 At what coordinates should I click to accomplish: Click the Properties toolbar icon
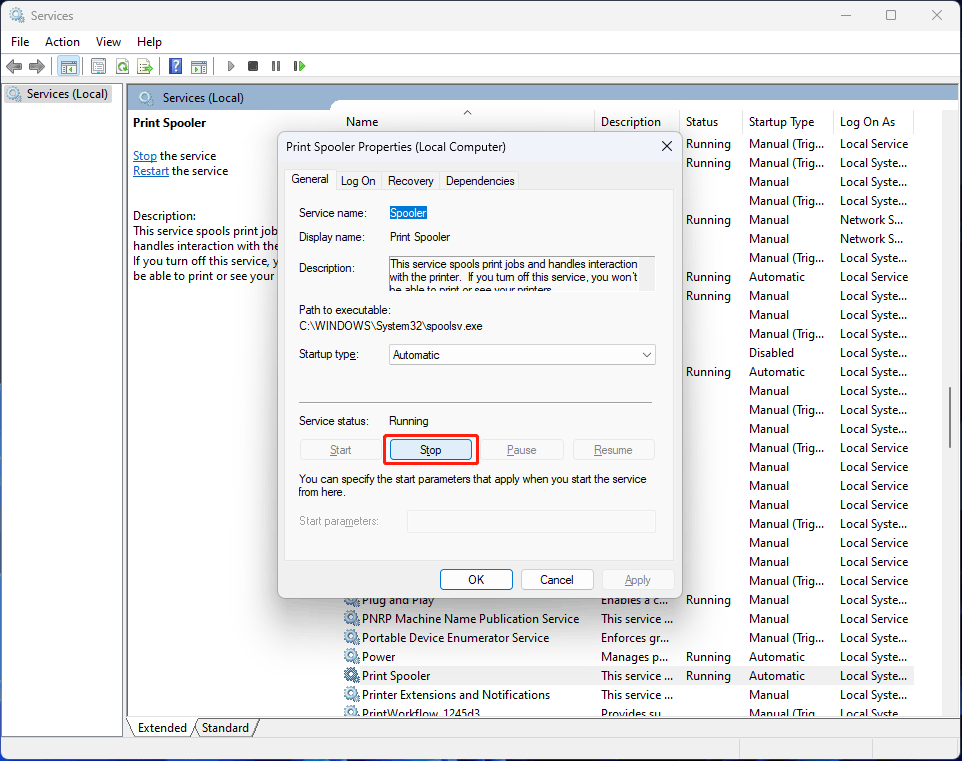(98, 66)
